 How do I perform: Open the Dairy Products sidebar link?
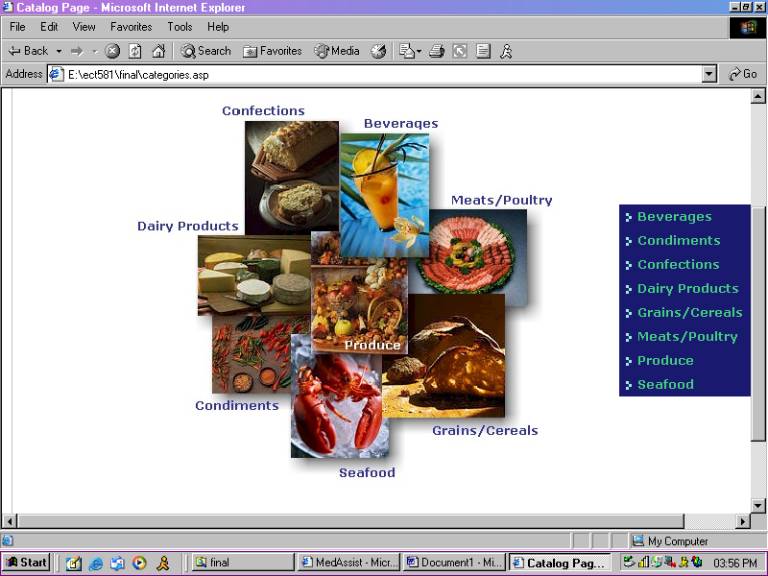point(688,288)
